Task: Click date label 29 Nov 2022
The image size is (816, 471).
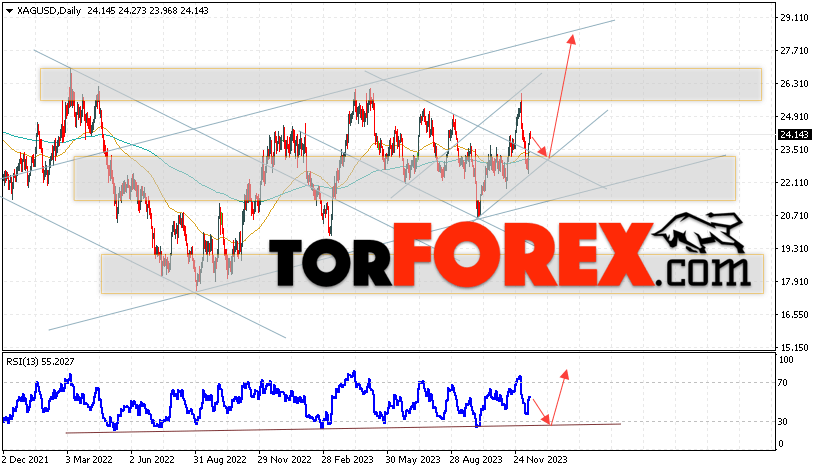Action: pyautogui.click(x=284, y=460)
